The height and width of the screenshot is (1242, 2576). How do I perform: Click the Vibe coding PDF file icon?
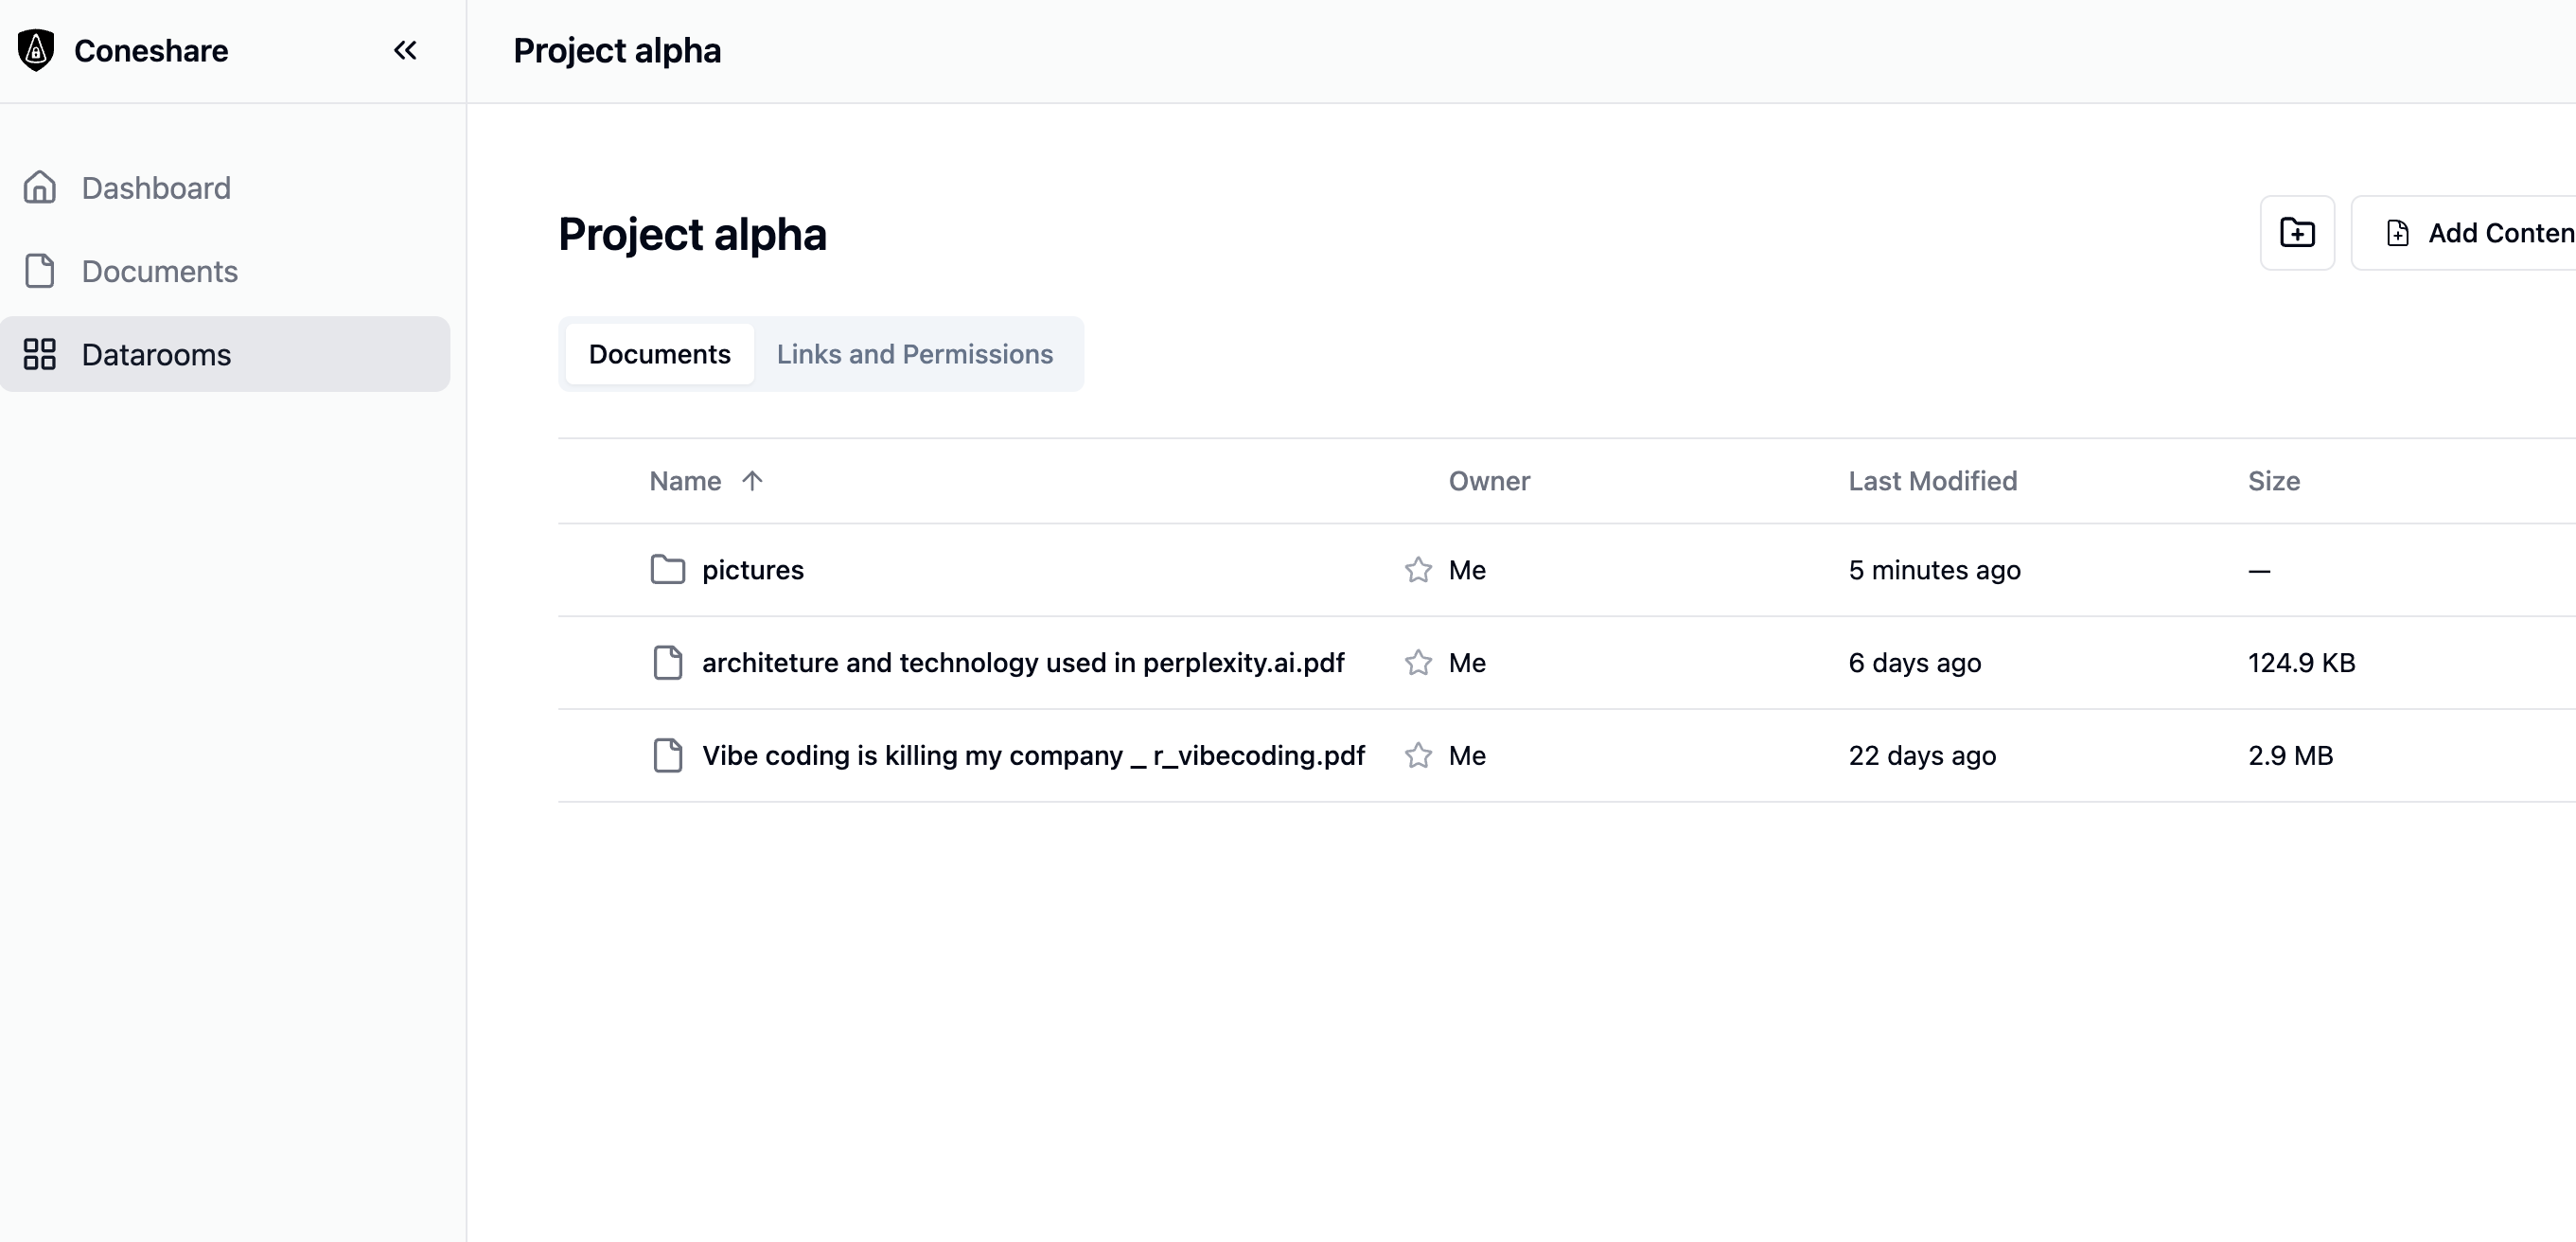(667, 756)
